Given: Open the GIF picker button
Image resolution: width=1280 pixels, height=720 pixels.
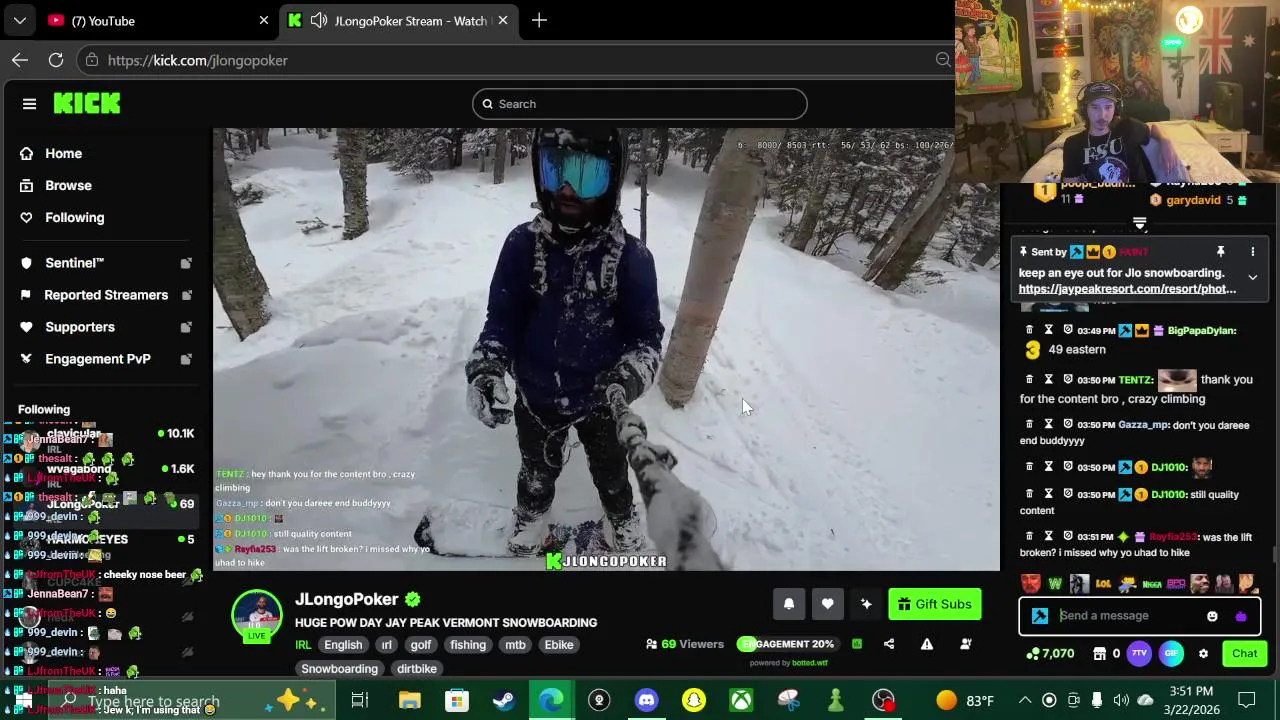Looking at the screenshot, I should [x=1172, y=654].
